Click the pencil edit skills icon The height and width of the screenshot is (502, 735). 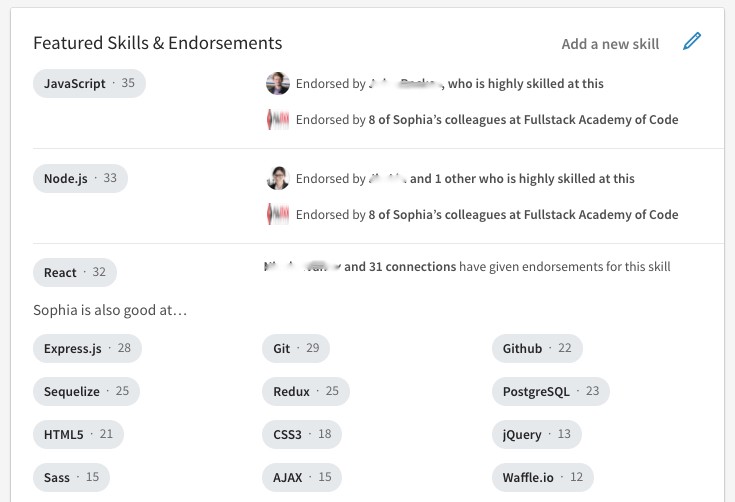coord(692,42)
